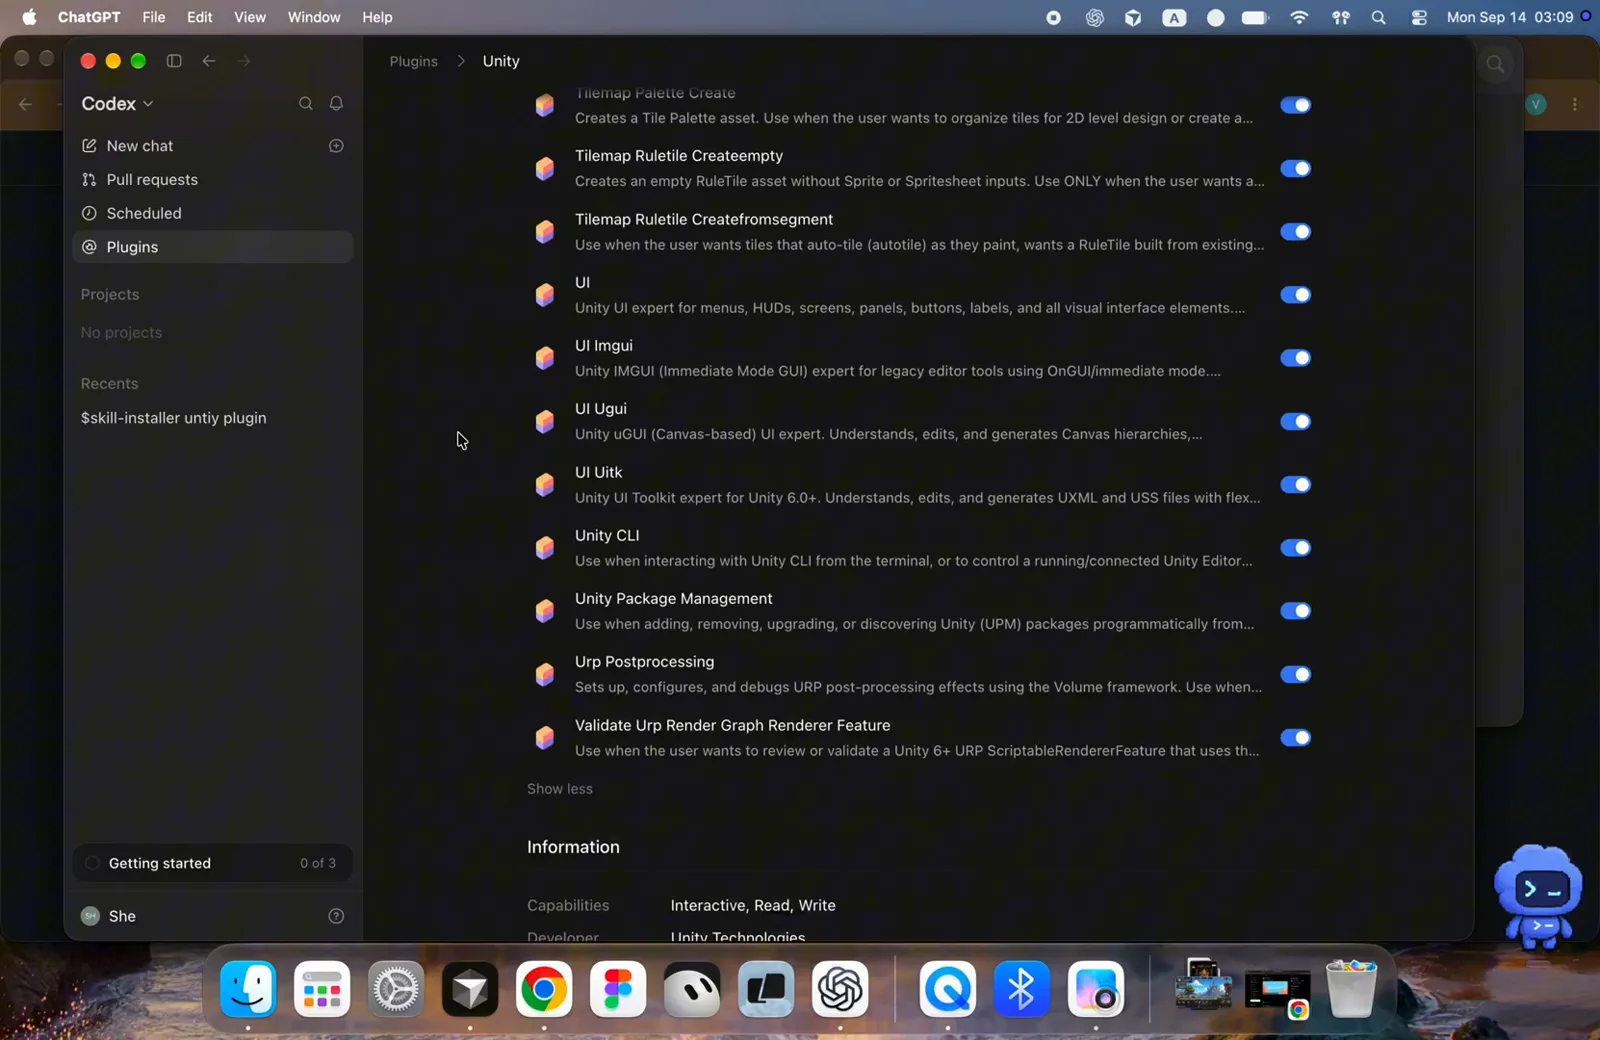Screen dimensions: 1600x1040
Task: Click the Codex robot mascot icon
Action: [x=1539, y=895]
